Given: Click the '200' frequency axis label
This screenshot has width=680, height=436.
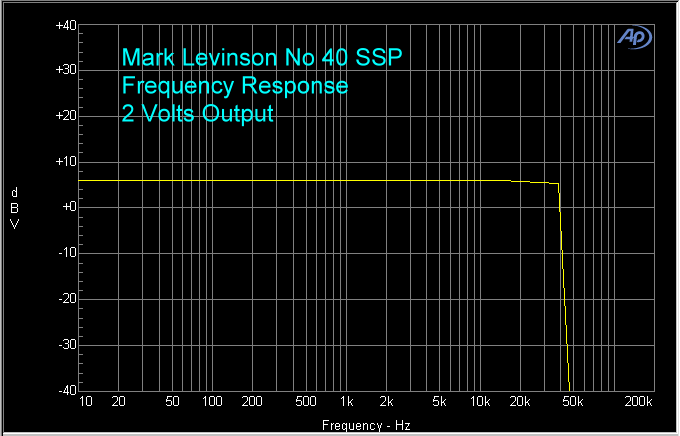Looking at the screenshot, I should pyautogui.click(x=252, y=402).
